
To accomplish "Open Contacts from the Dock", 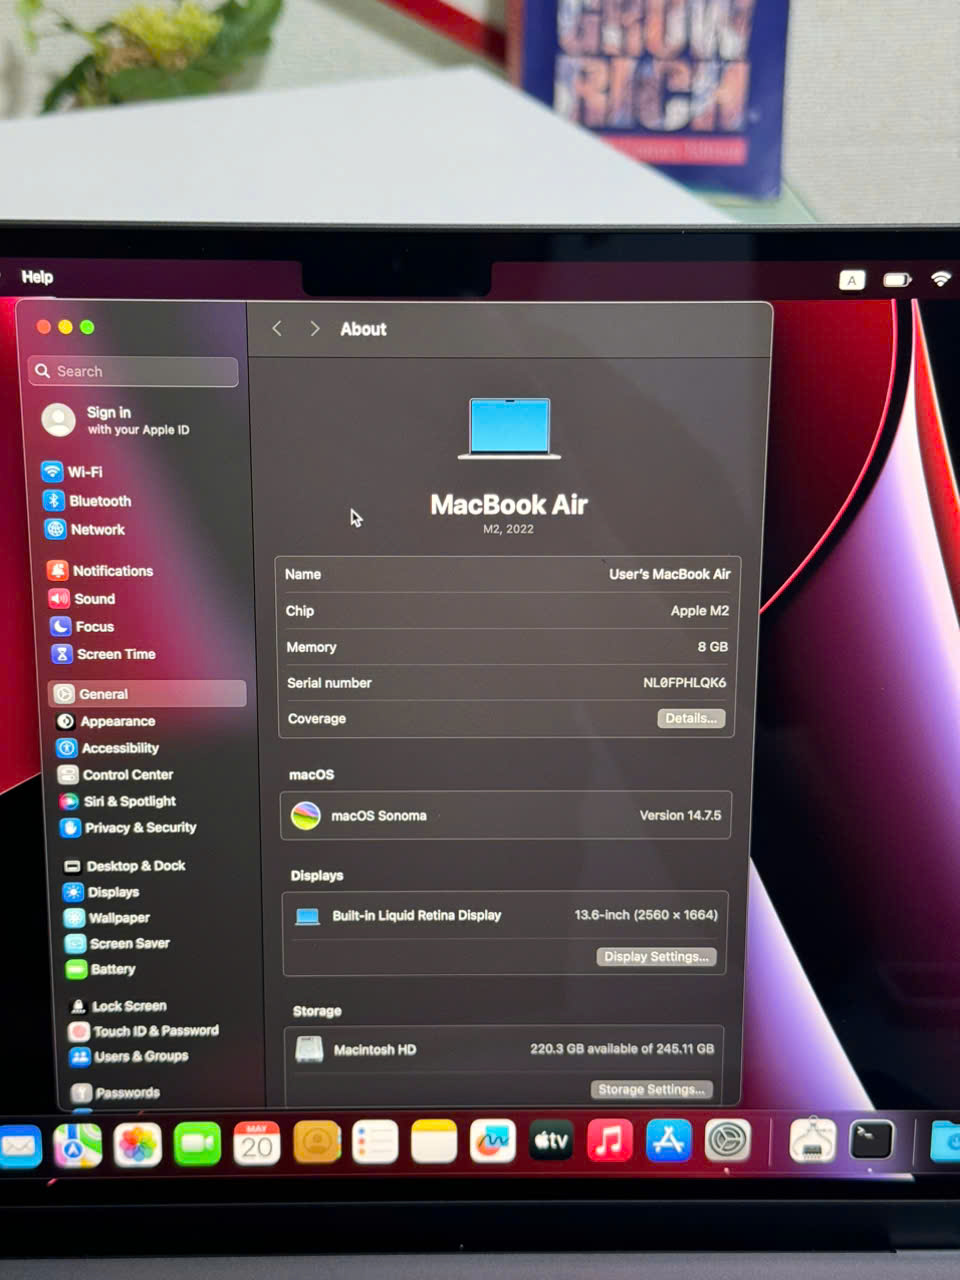I will click(x=317, y=1142).
